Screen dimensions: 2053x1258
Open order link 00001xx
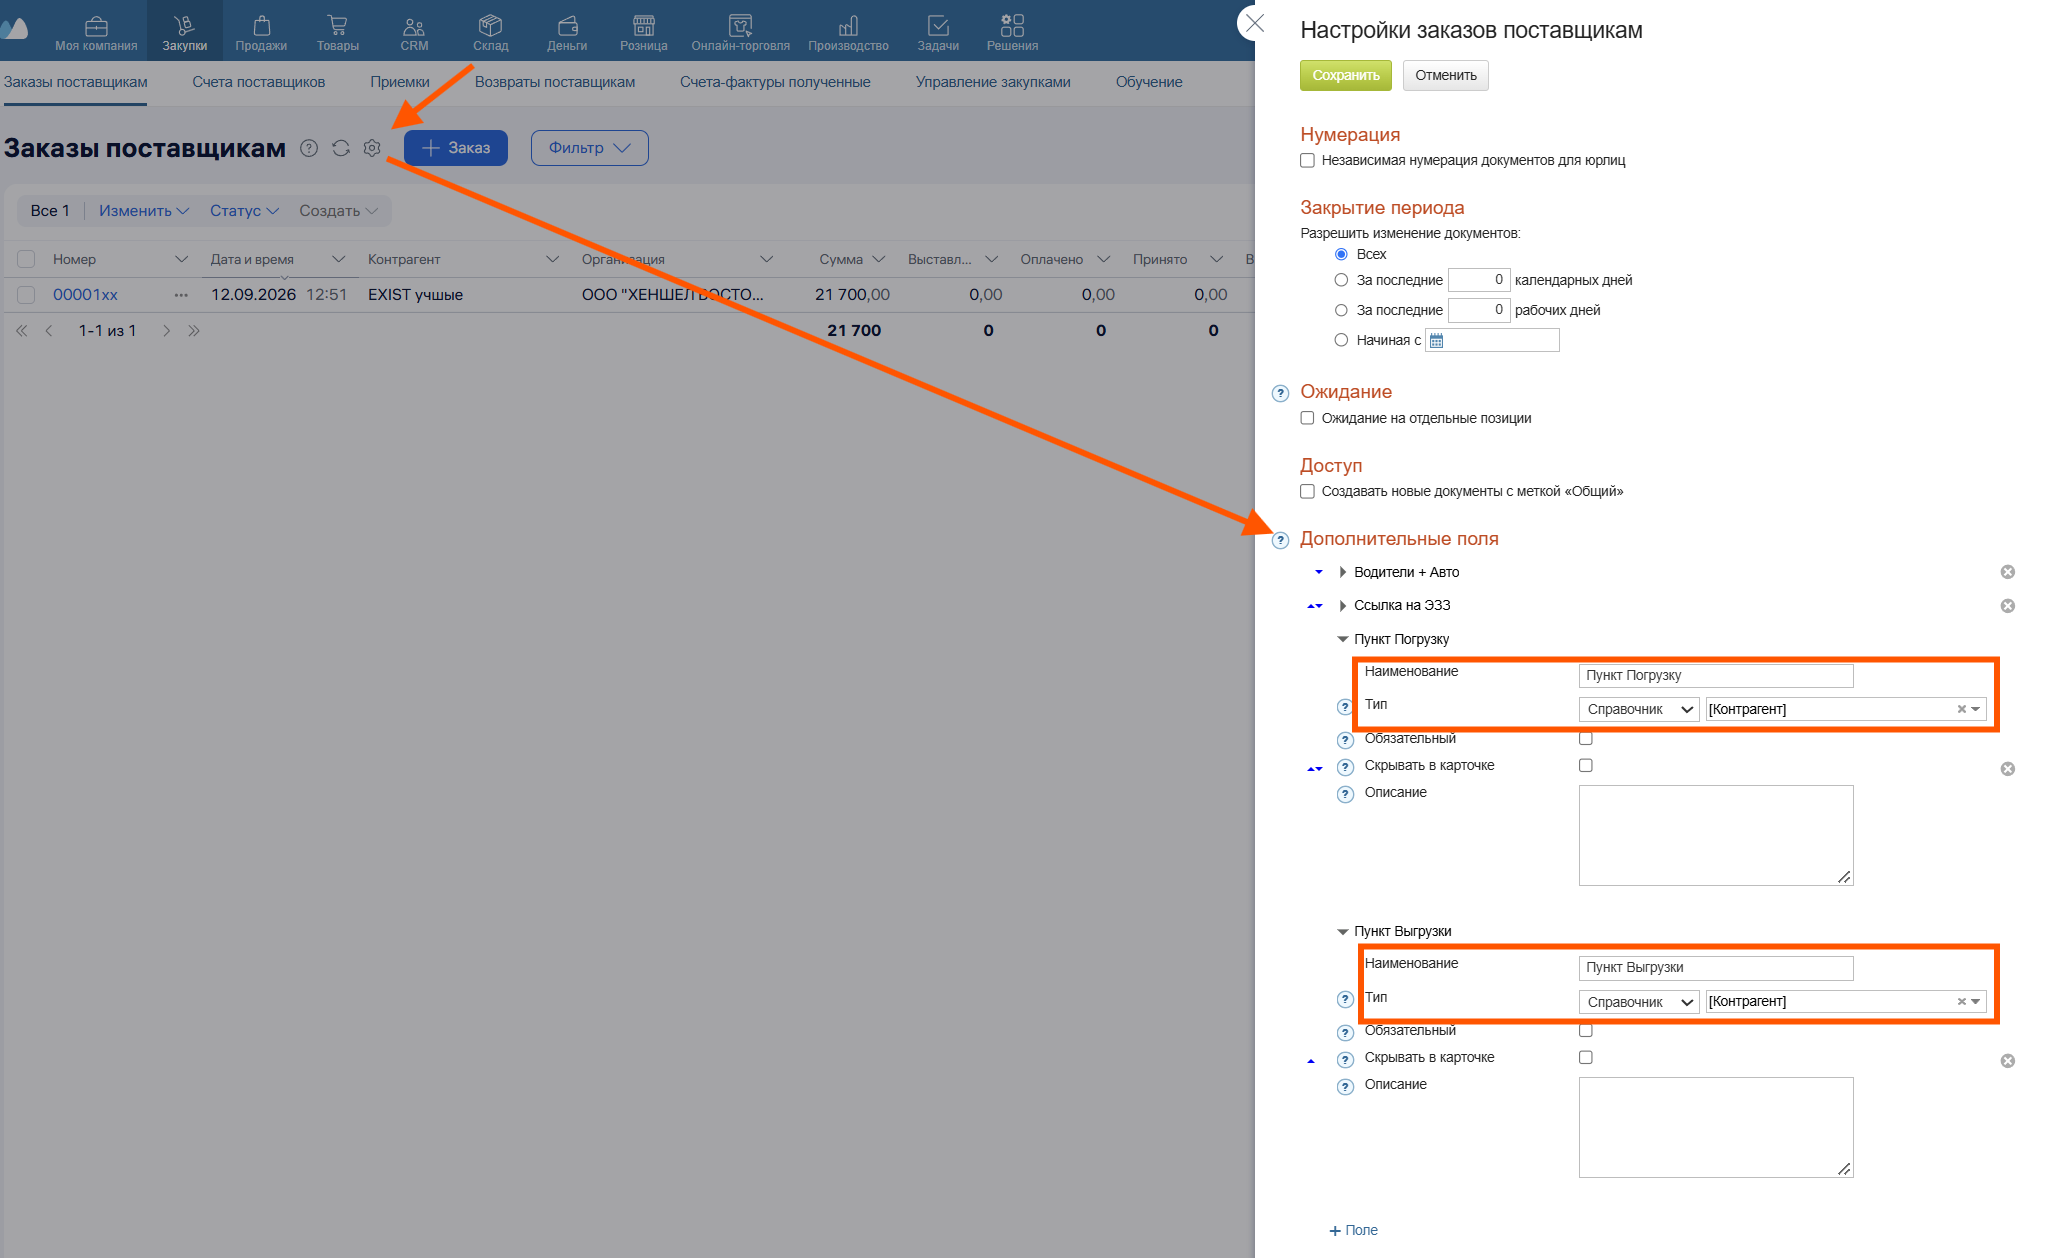click(85, 295)
